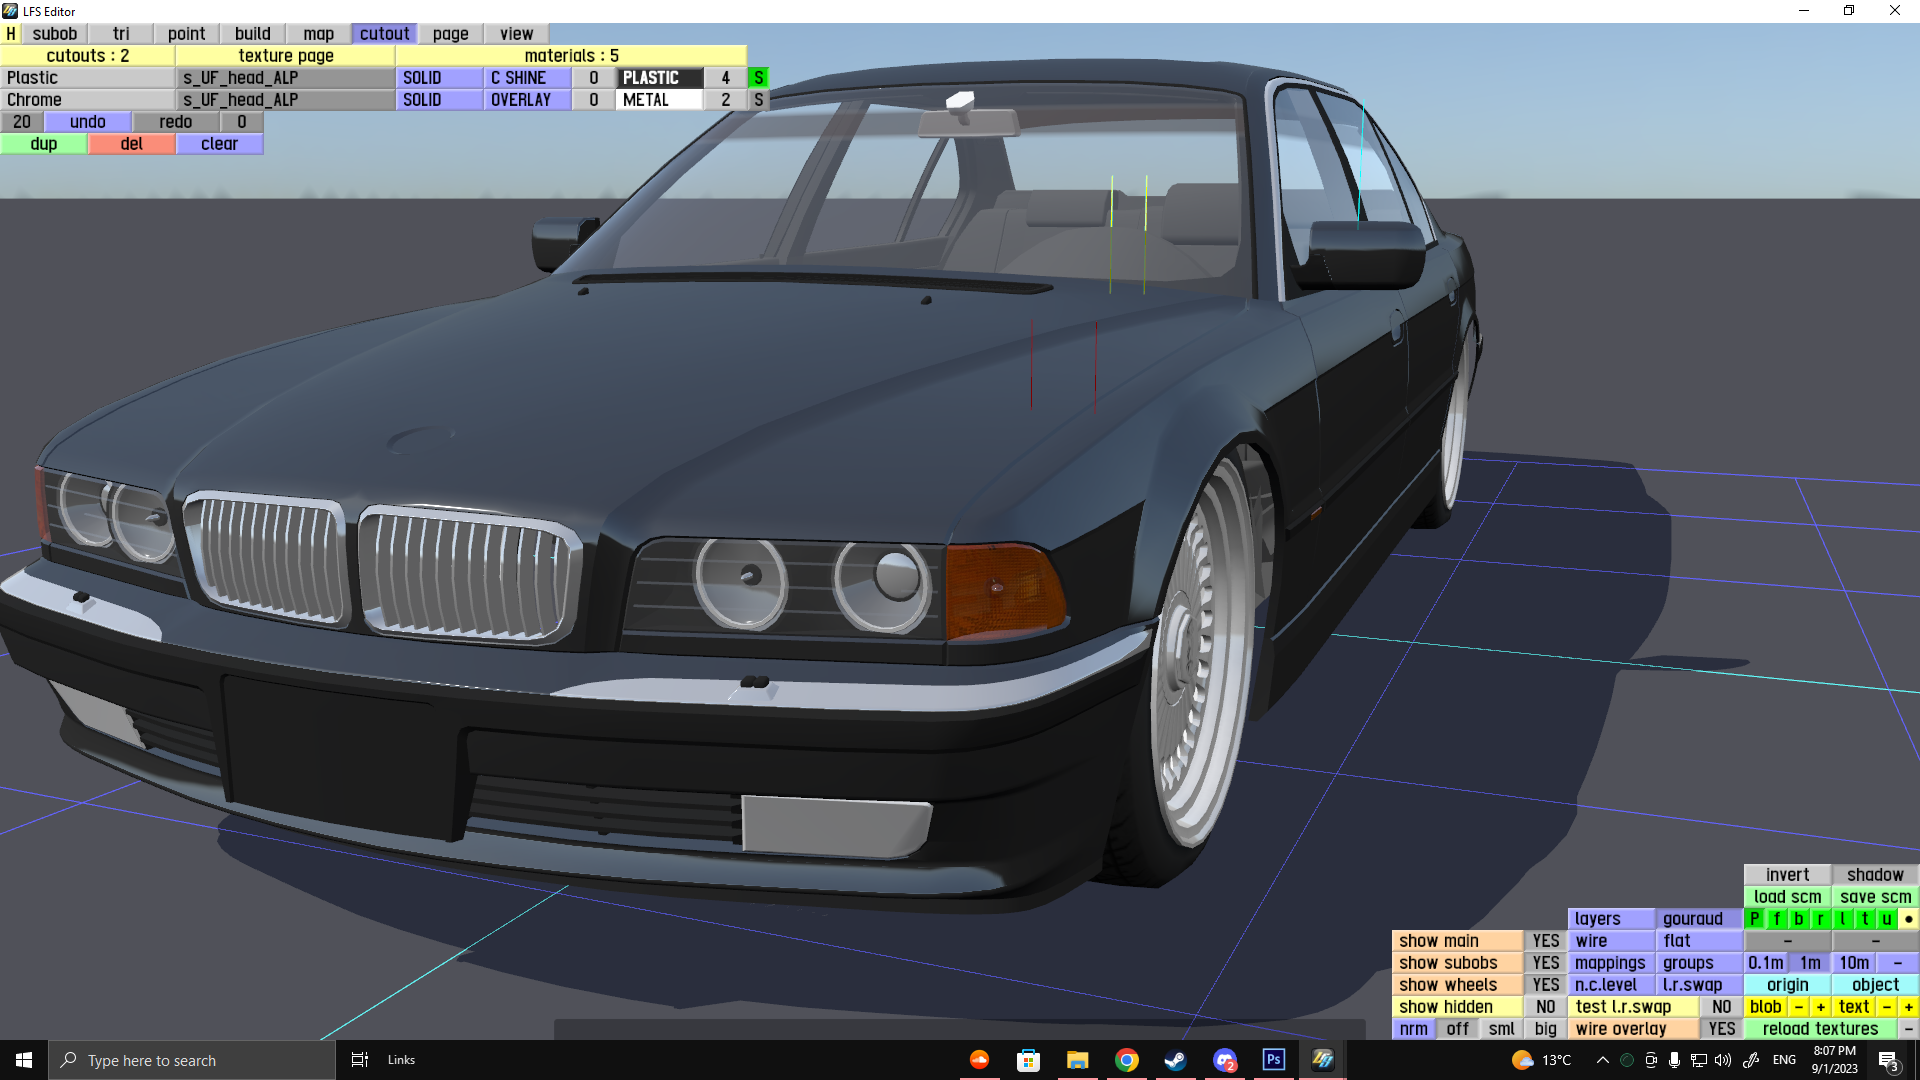Open Google Chrome from the taskbar

1126,1060
